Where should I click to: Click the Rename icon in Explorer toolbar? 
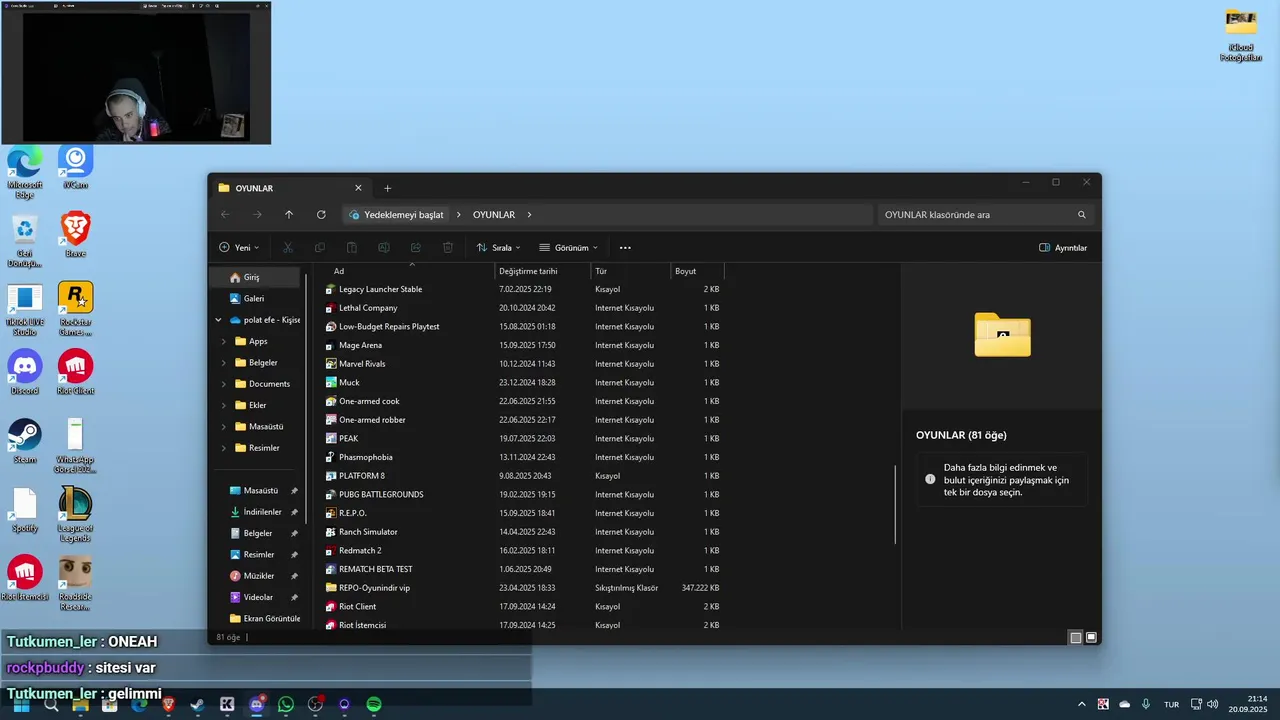(x=384, y=248)
